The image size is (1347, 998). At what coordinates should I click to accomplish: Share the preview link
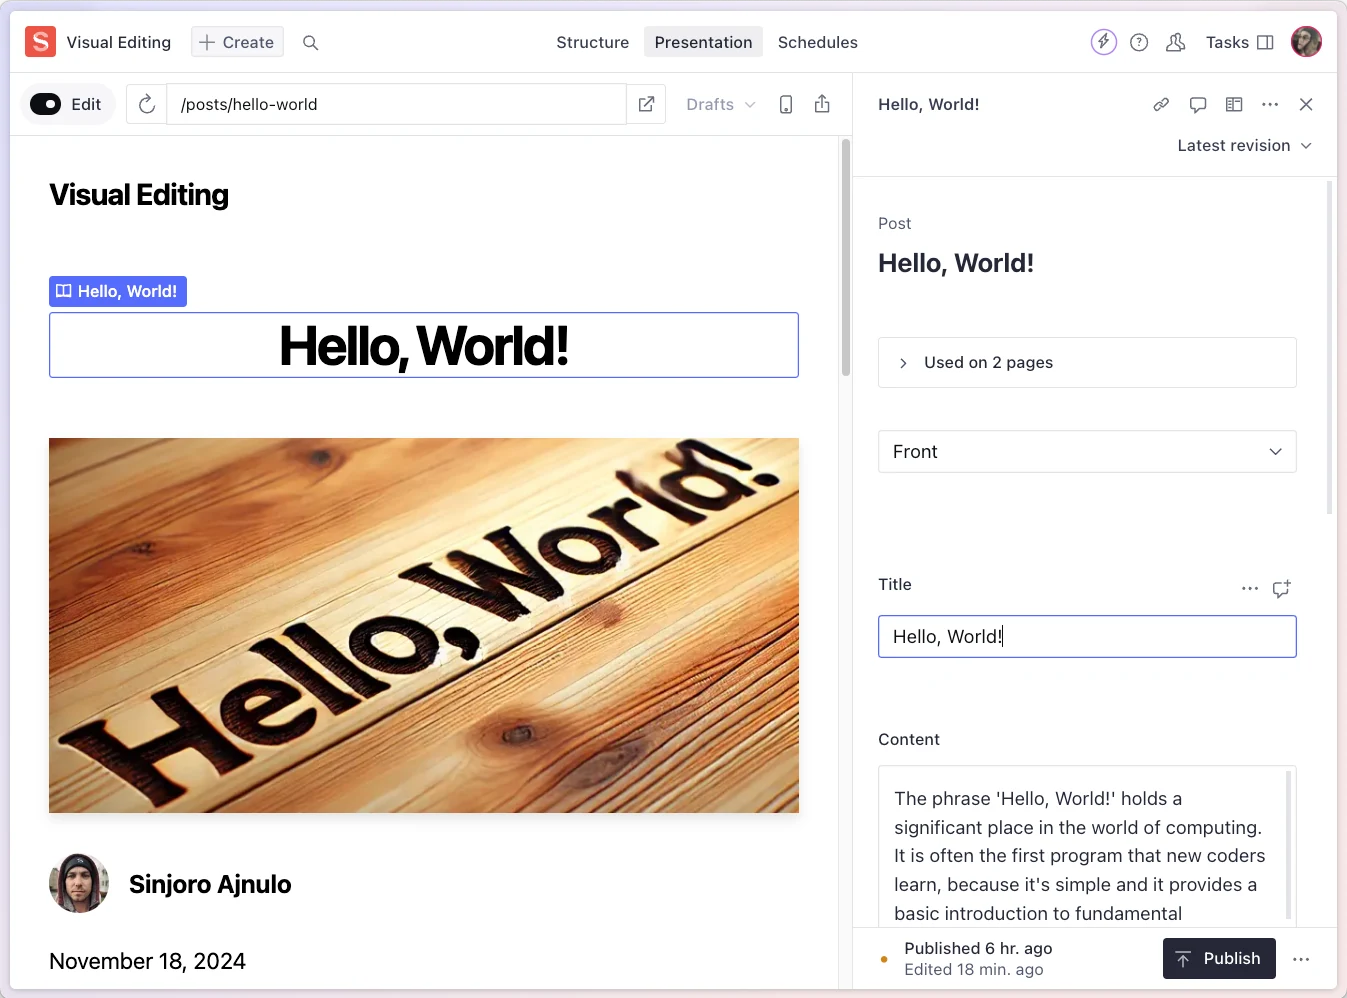pos(822,104)
